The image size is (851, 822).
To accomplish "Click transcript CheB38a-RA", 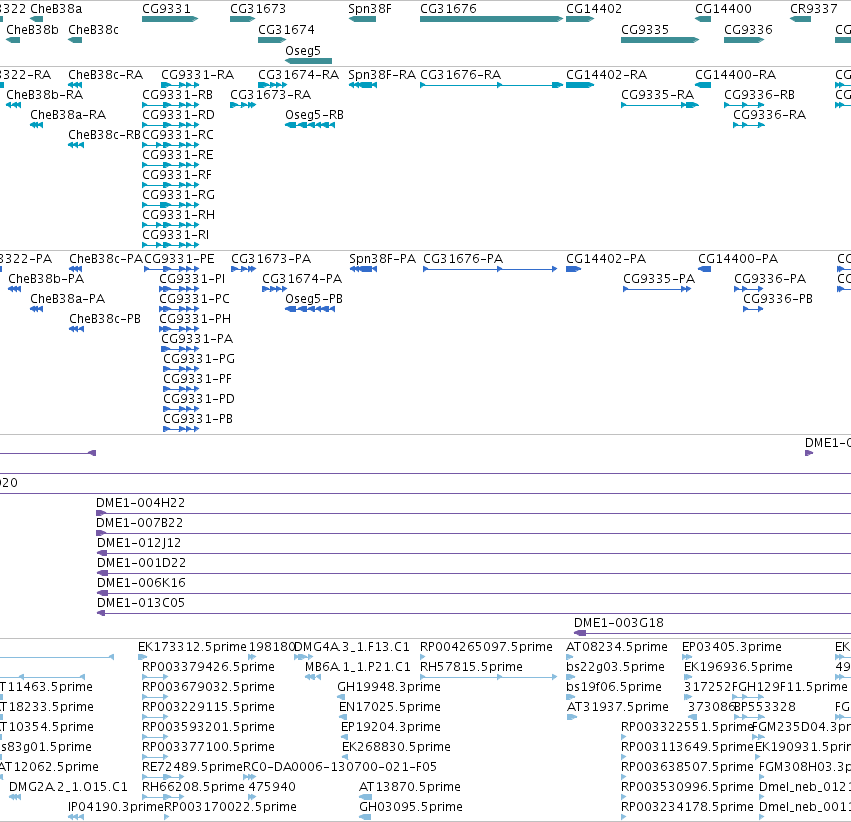I will point(68,114).
